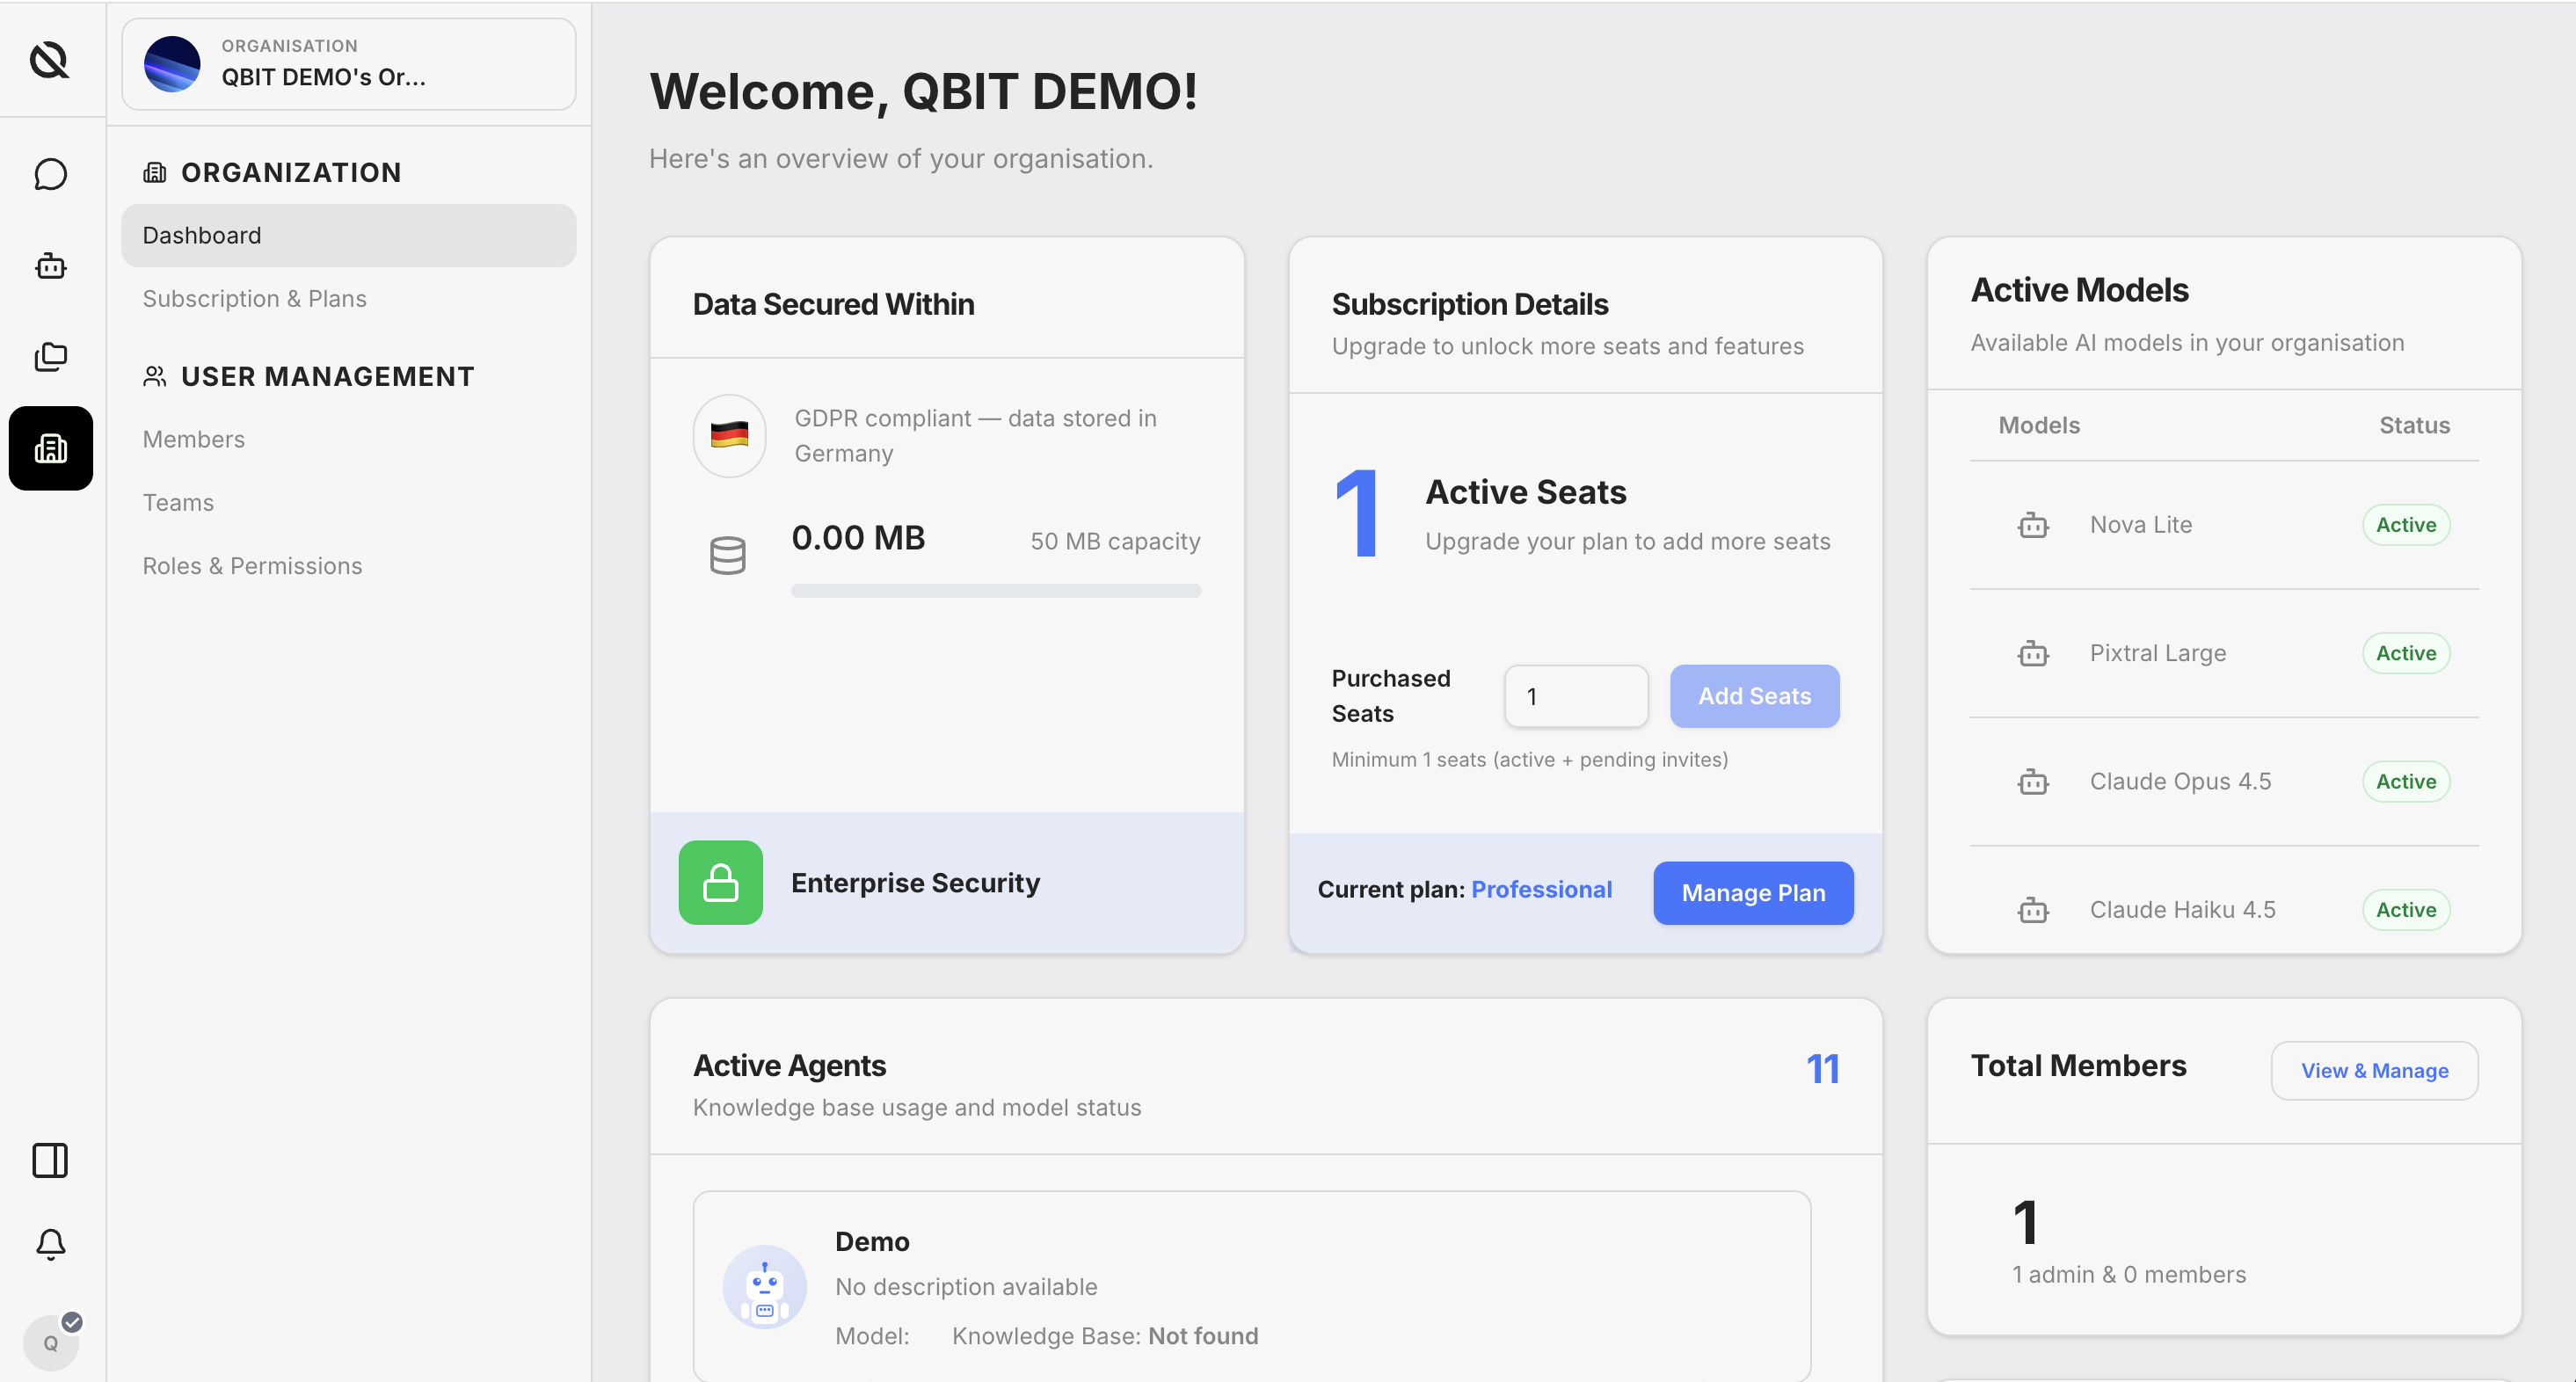
Task: Click the robot icon beside Nova Lite
Action: [2033, 525]
